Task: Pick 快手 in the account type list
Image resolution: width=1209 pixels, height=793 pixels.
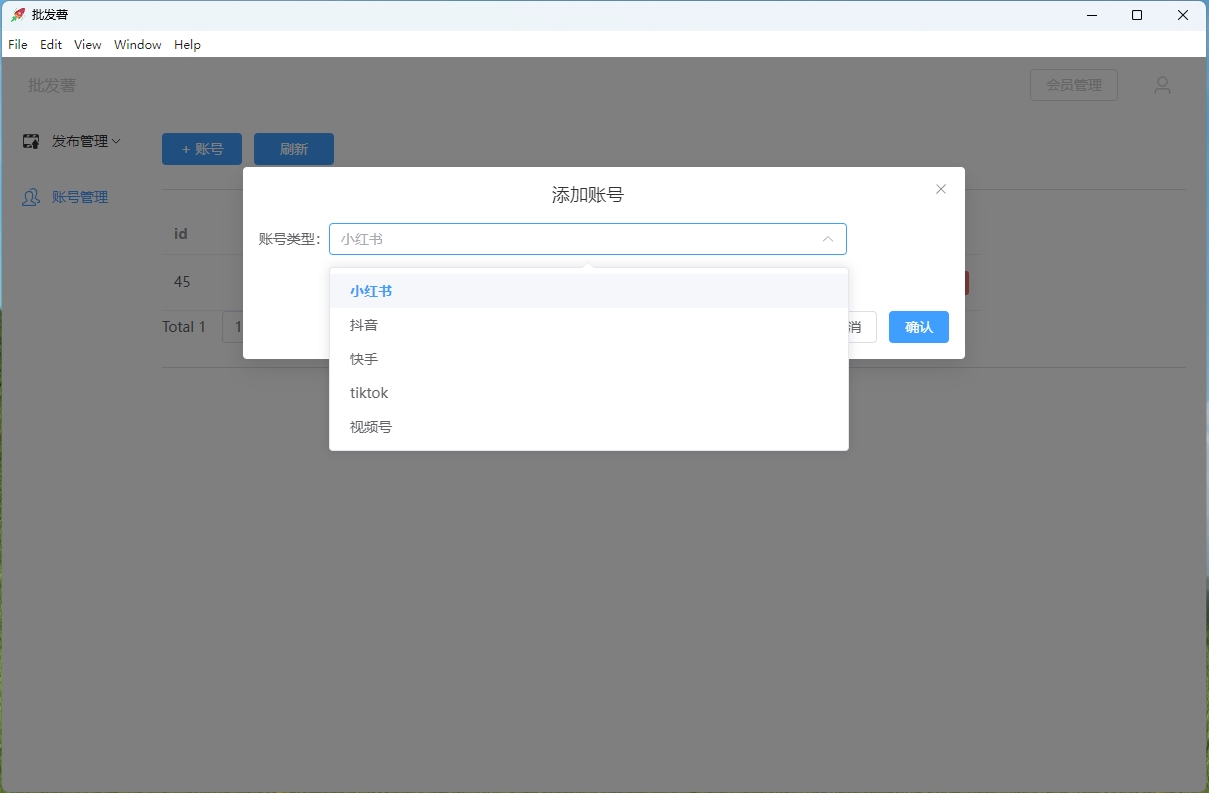Action: [589, 359]
